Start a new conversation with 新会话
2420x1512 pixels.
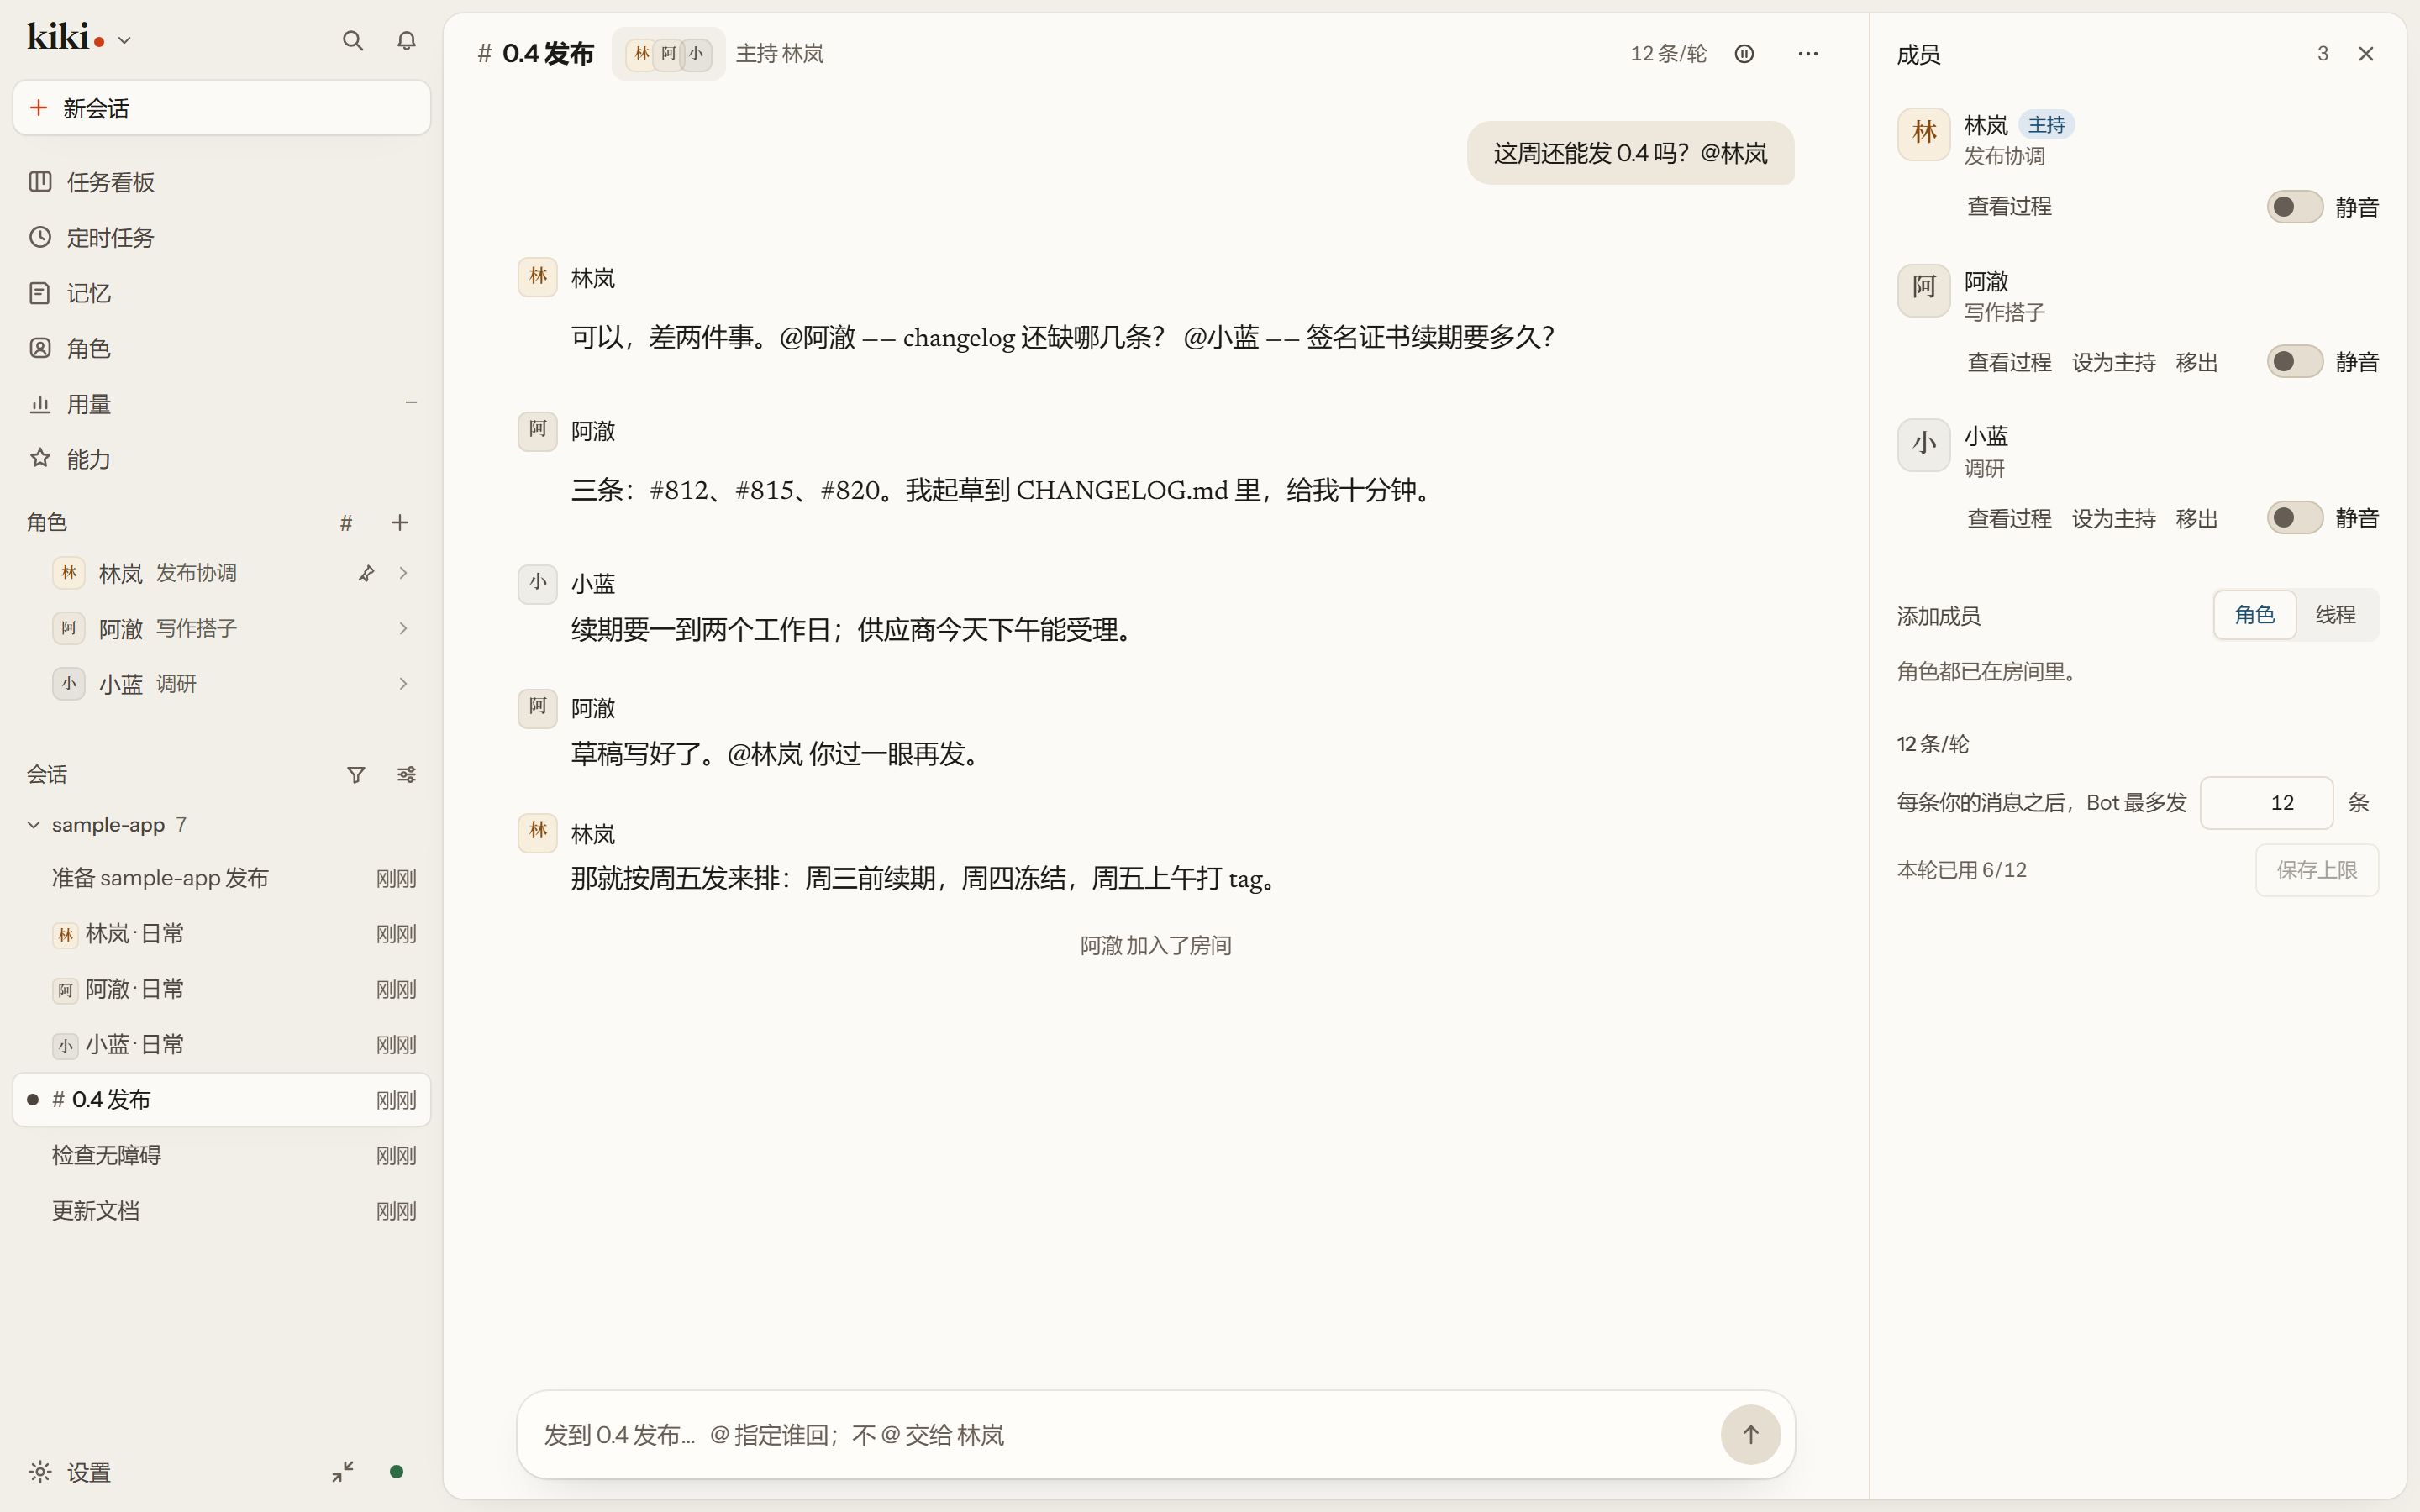(x=221, y=108)
